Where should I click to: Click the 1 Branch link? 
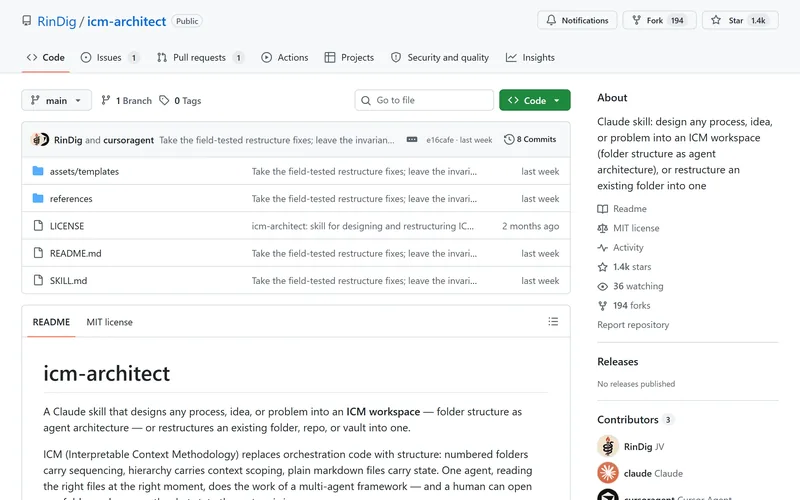pos(127,101)
